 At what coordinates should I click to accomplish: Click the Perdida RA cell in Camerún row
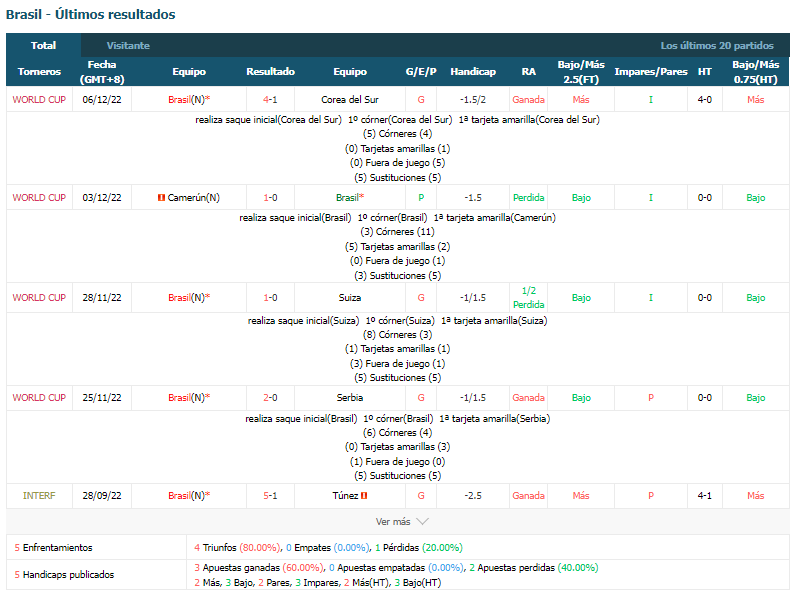[x=529, y=198]
